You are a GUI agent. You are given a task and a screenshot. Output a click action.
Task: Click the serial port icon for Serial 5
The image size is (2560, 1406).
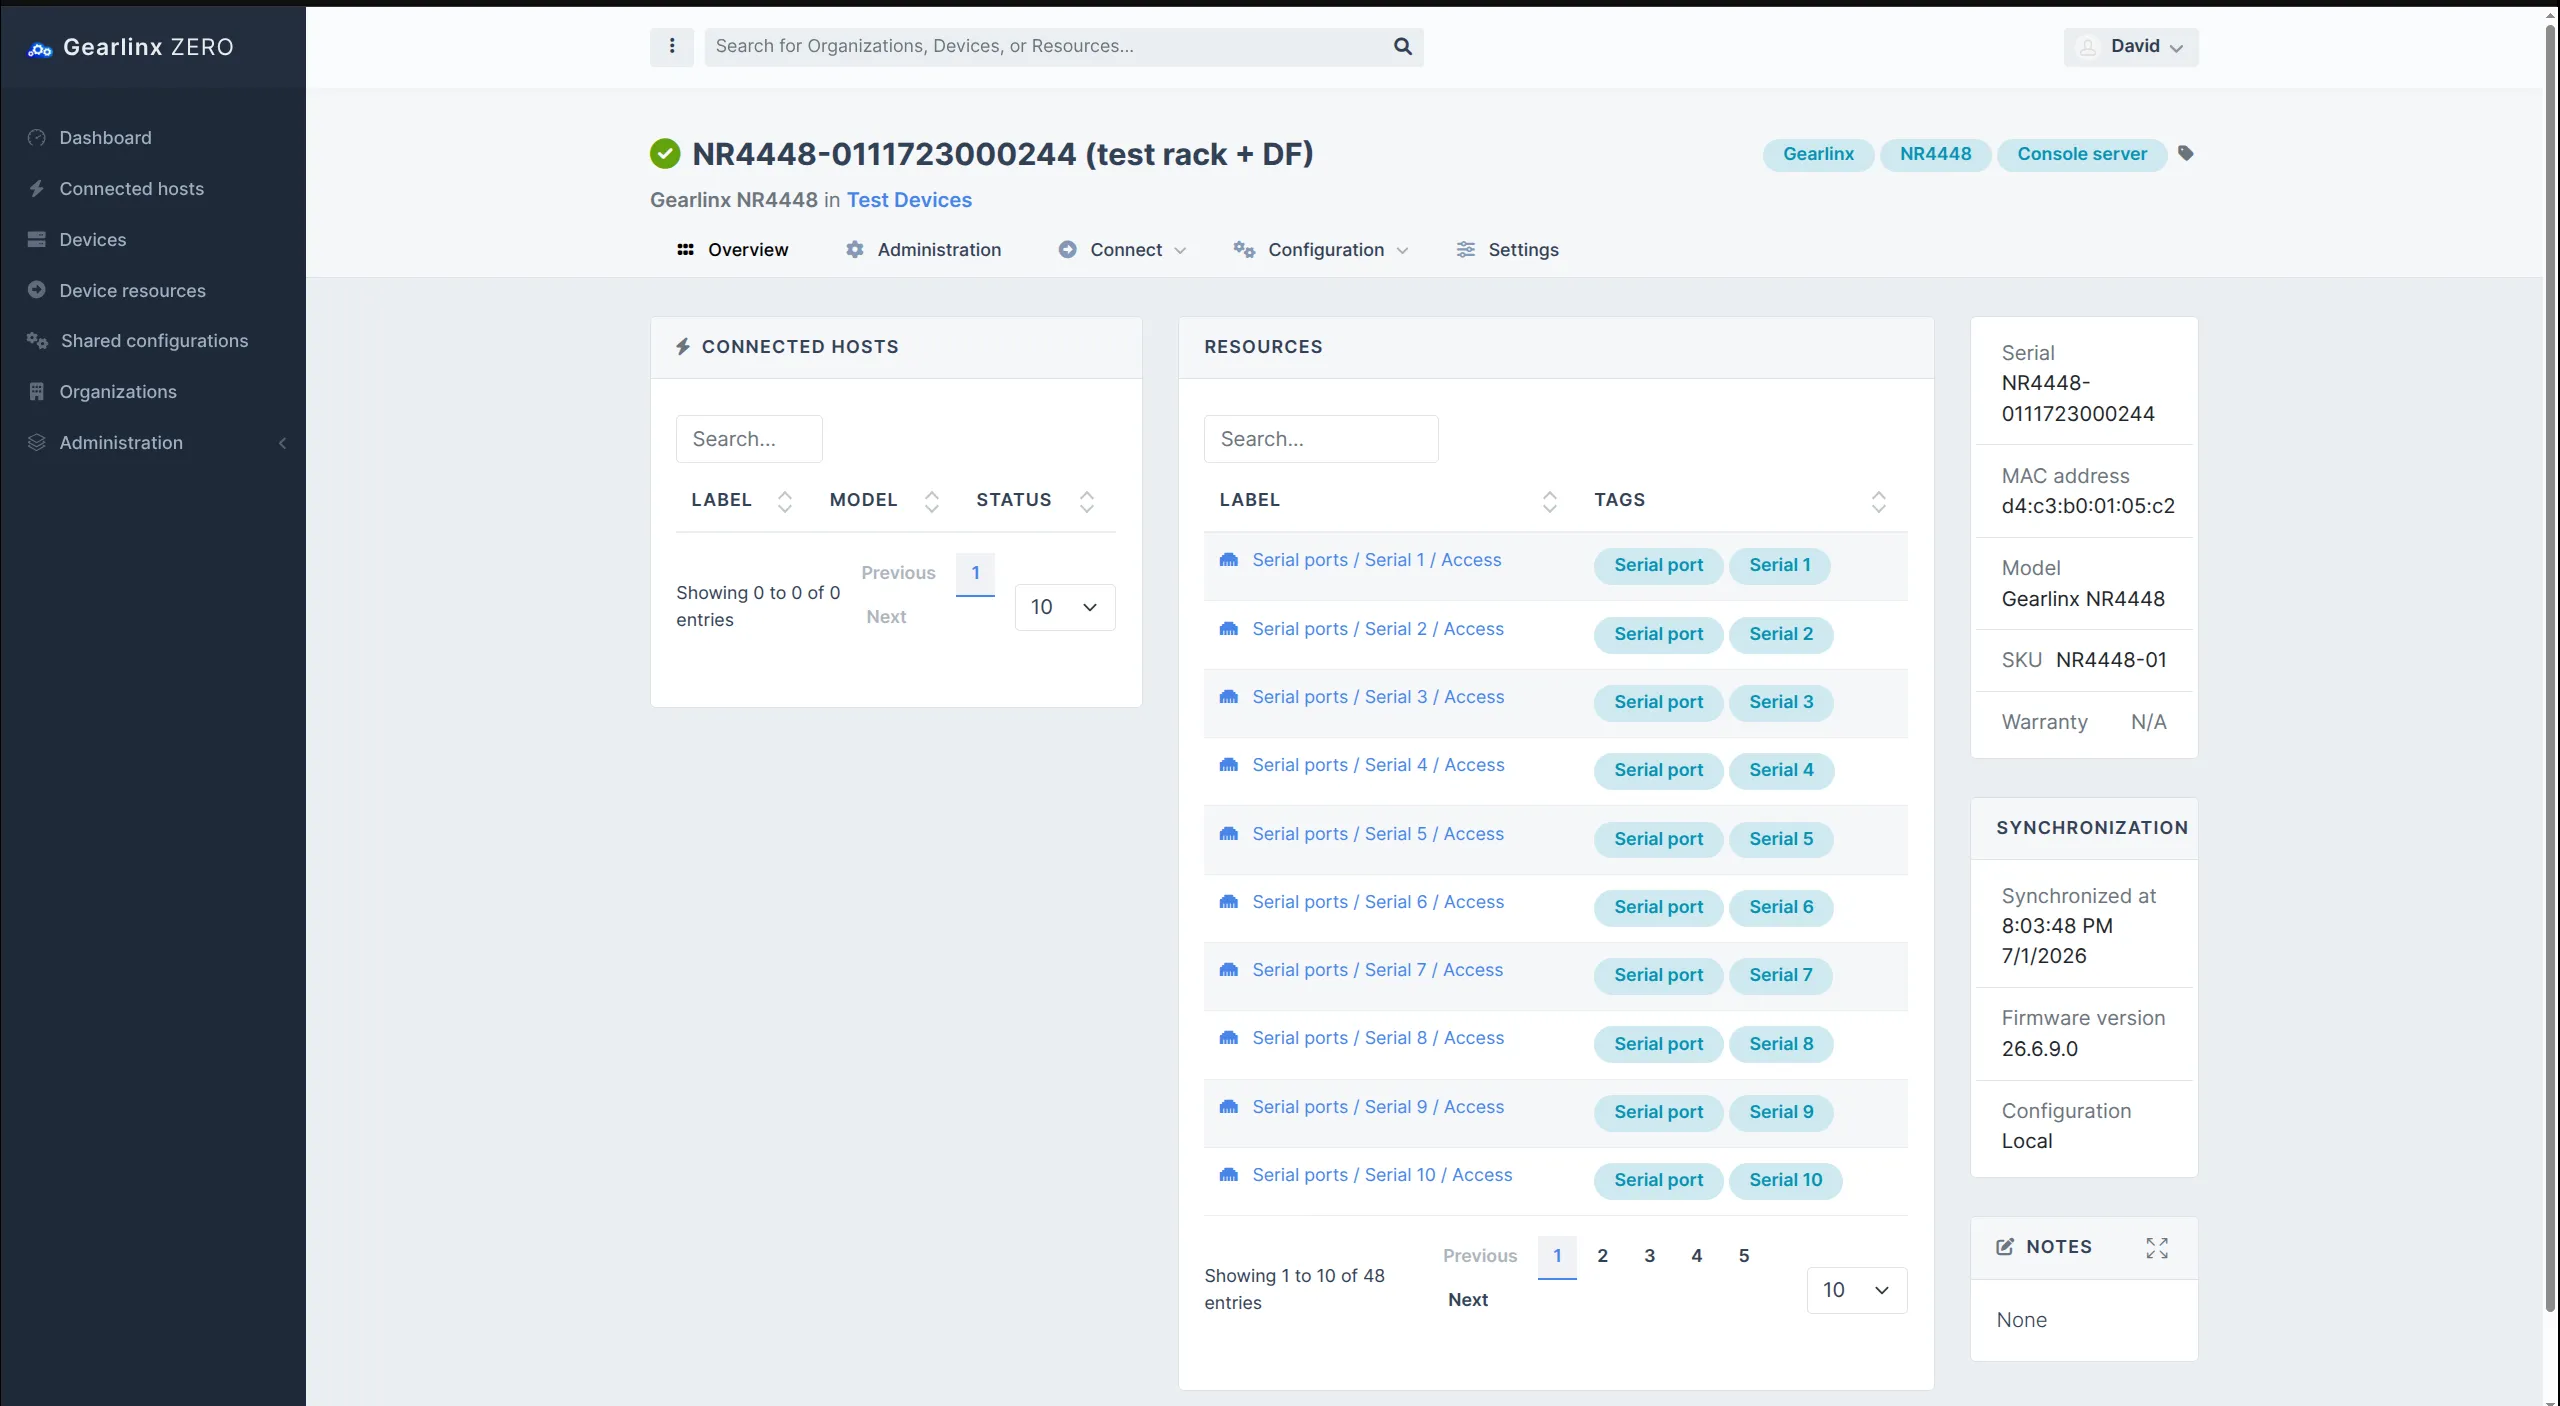click(1229, 834)
